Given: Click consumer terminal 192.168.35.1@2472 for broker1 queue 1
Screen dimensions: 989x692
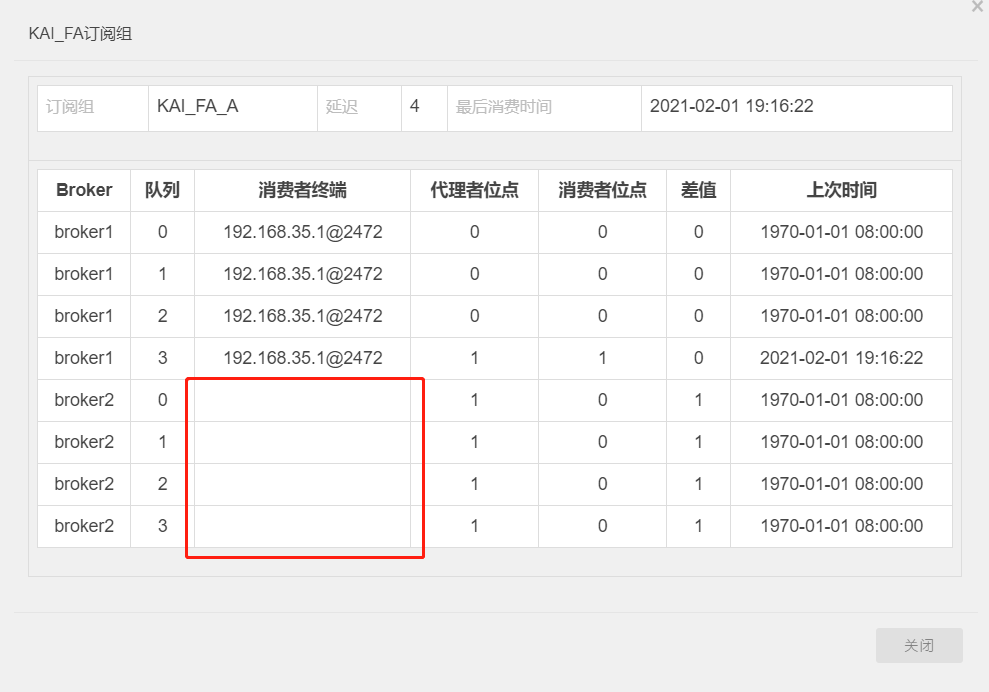Looking at the screenshot, I should click(x=303, y=274).
